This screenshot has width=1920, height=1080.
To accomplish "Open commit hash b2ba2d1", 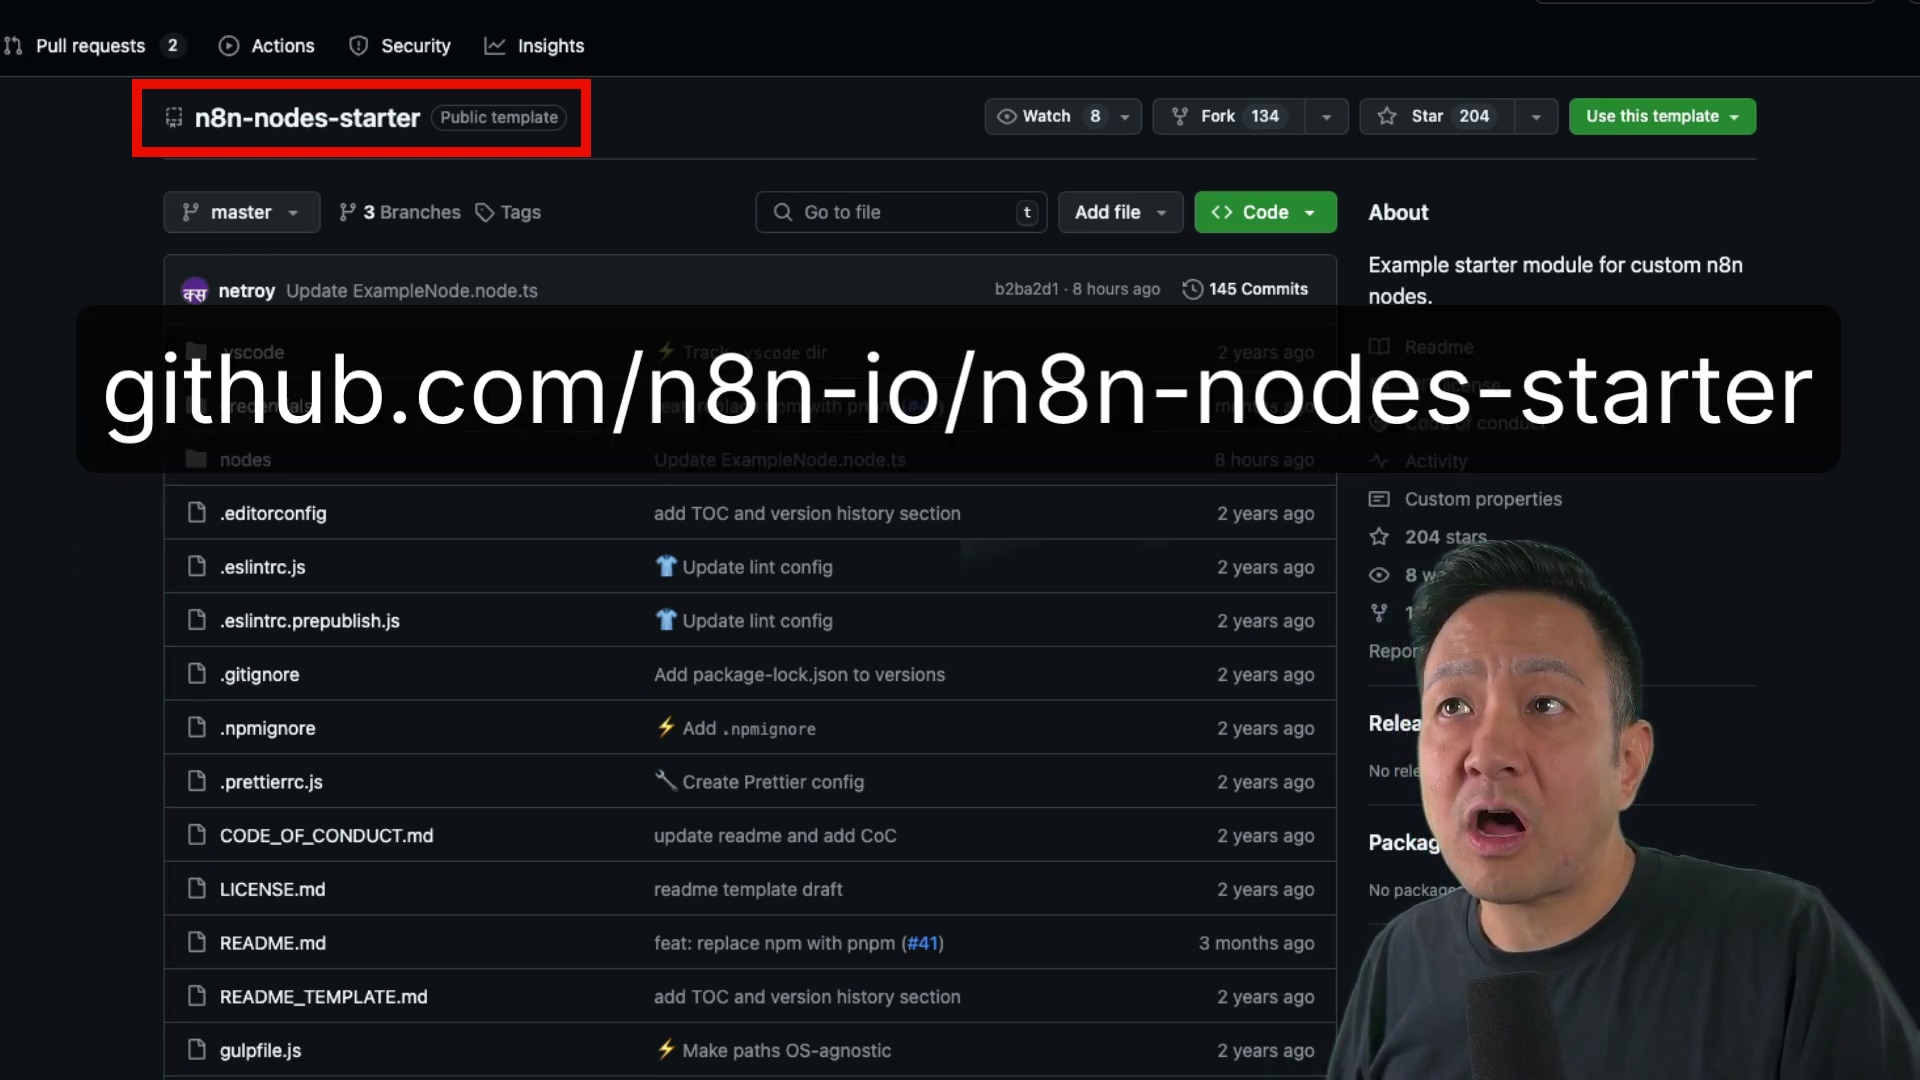I will (1026, 289).
